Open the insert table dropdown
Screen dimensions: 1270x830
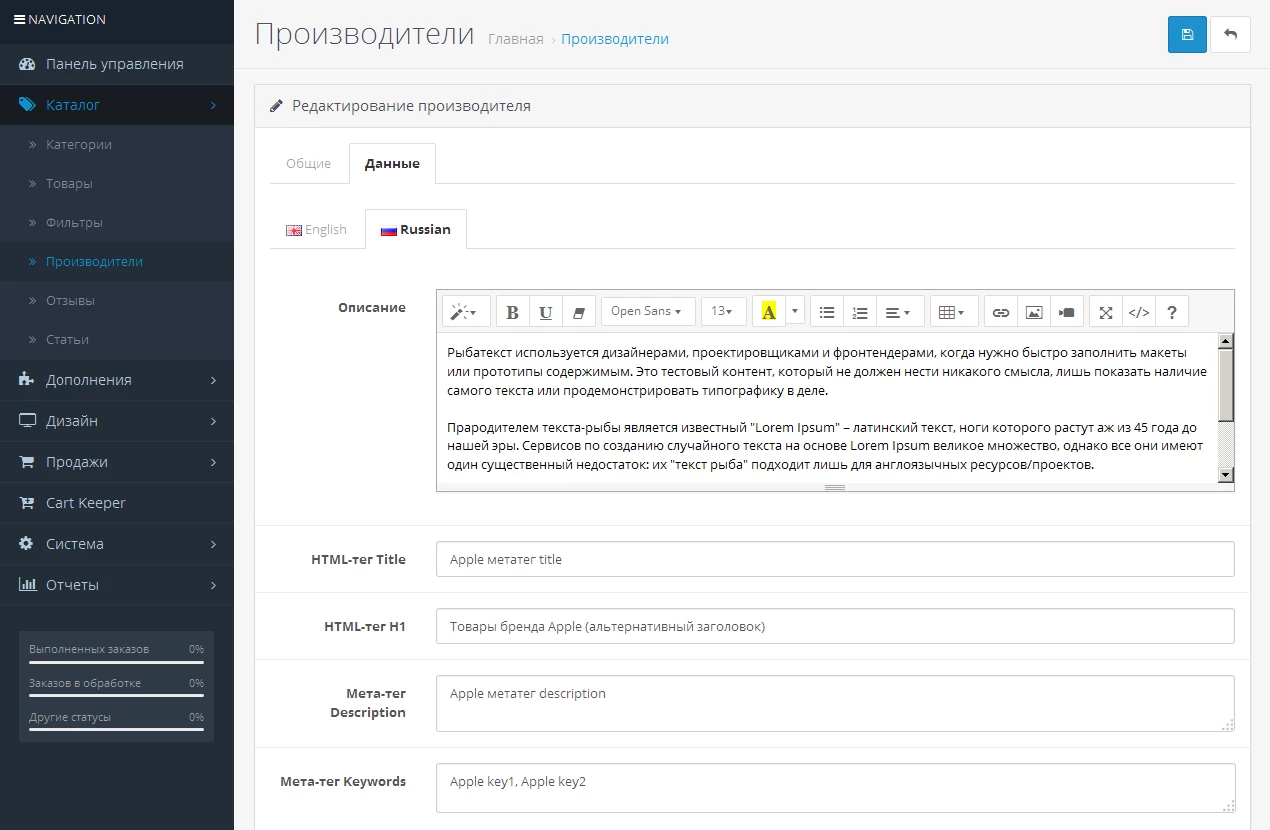954,312
